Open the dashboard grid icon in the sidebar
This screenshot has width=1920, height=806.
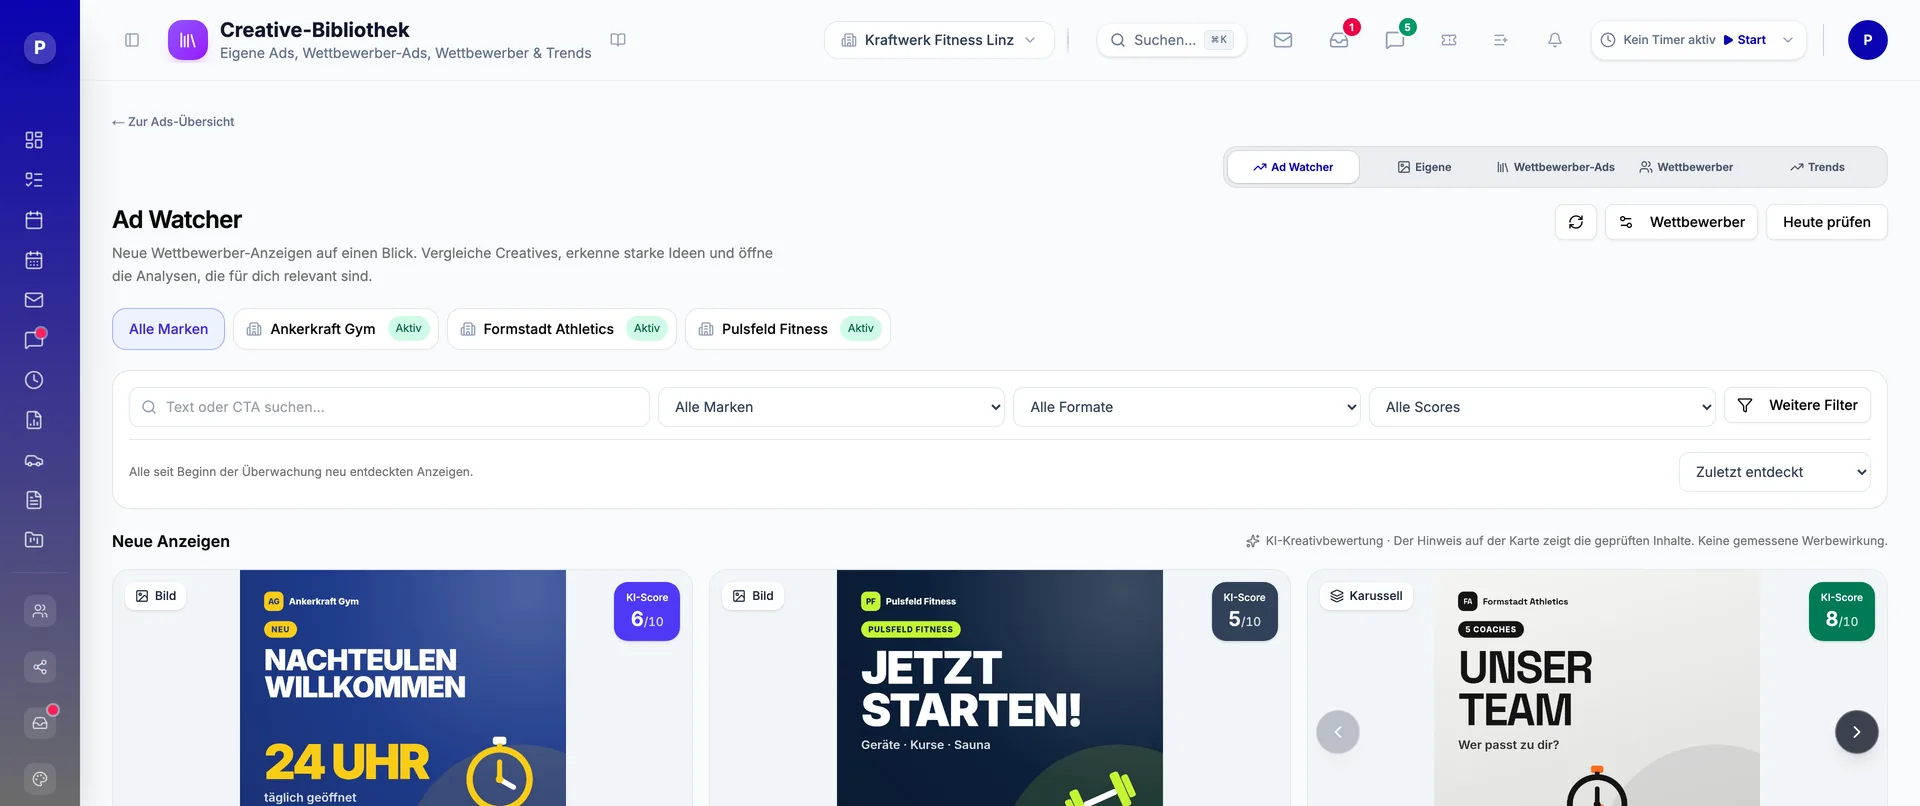click(x=34, y=140)
